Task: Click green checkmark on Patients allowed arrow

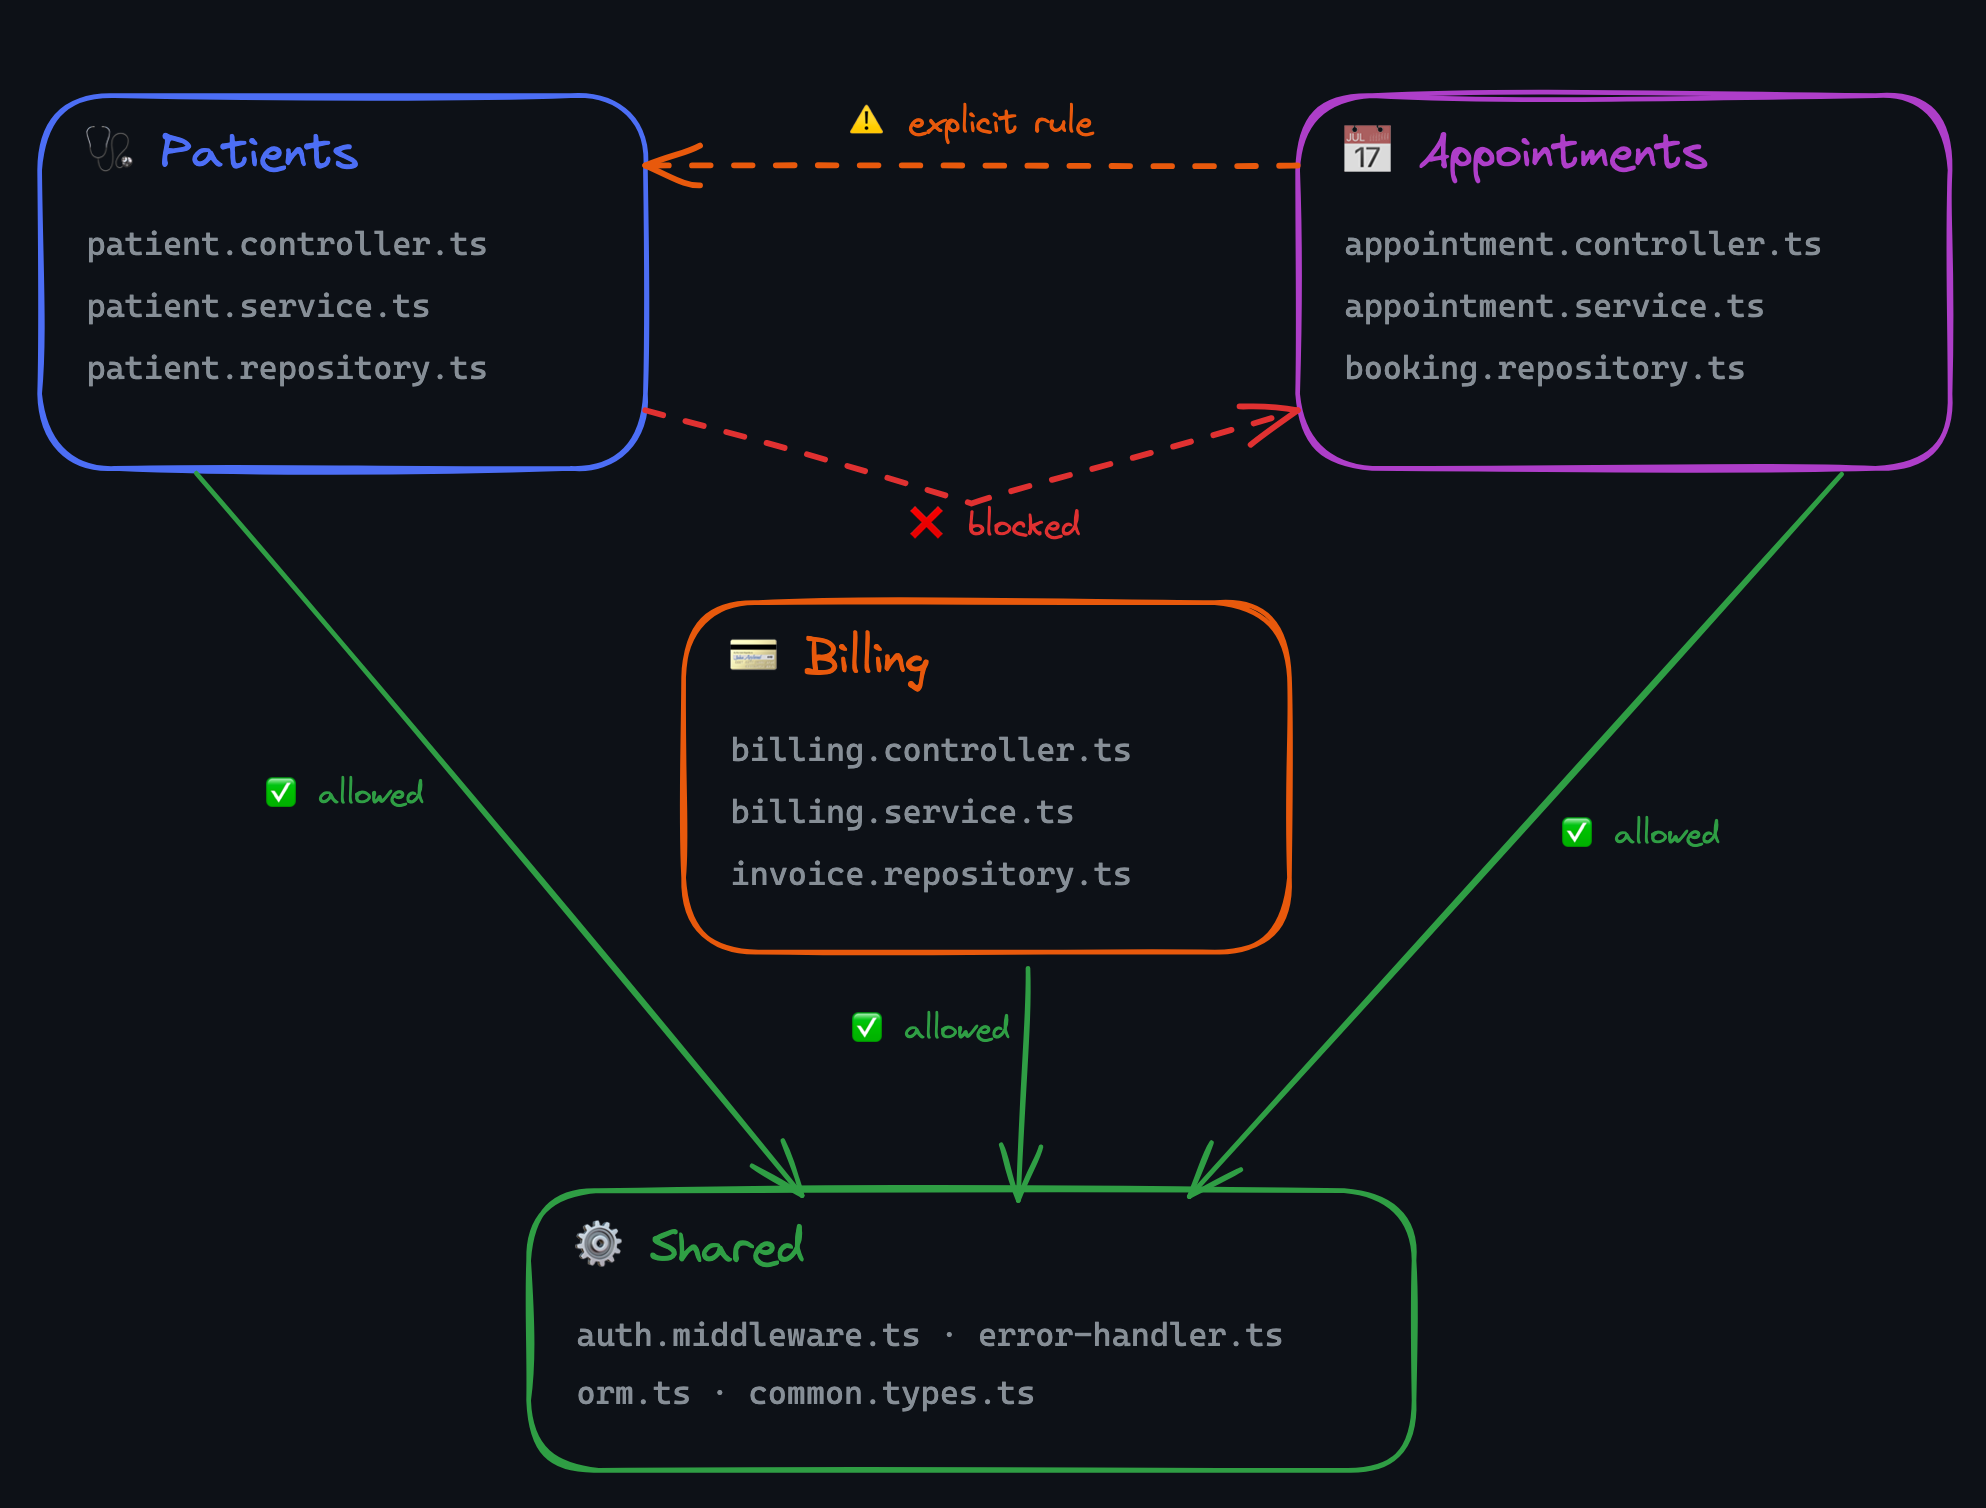Action: click(281, 793)
